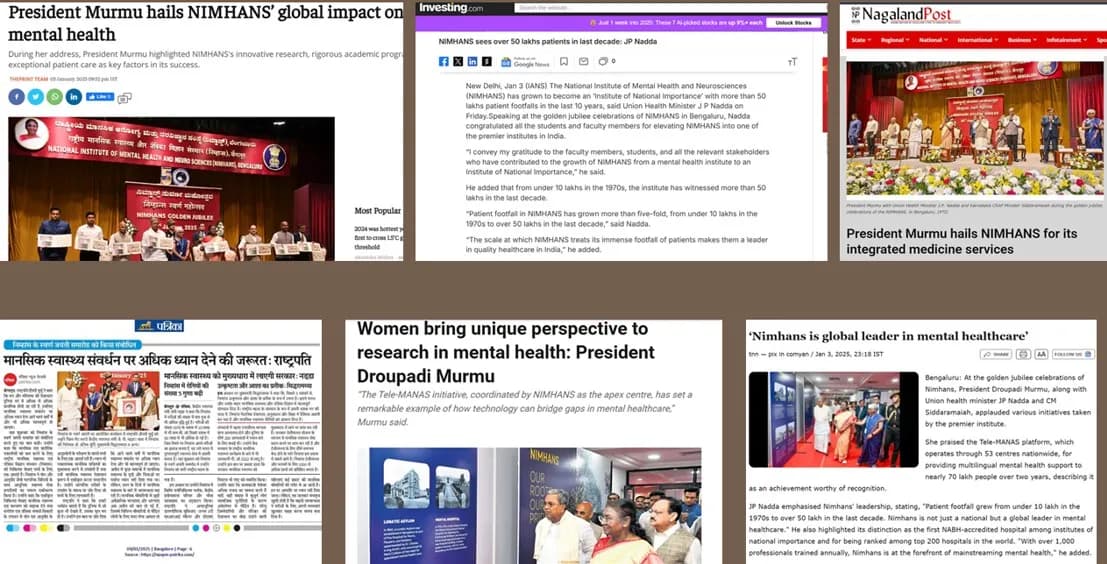Click Twitter share icon under ThePrint byline
Viewport: 1107px width, 564px height.
point(36,97)
